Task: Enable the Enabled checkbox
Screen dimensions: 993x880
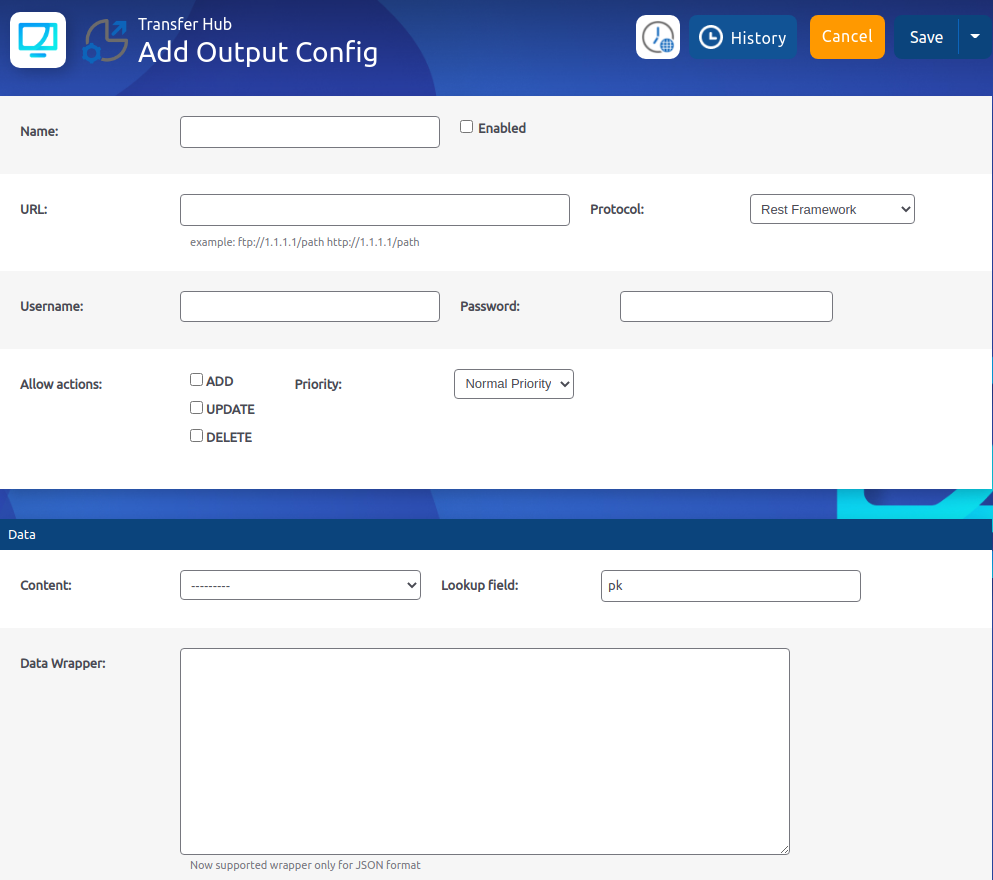Action: point(466,127)
